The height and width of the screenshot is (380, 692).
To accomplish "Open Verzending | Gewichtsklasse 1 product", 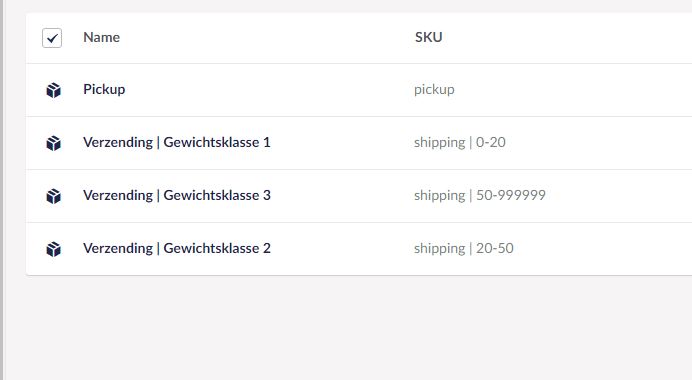I will 177,143.
